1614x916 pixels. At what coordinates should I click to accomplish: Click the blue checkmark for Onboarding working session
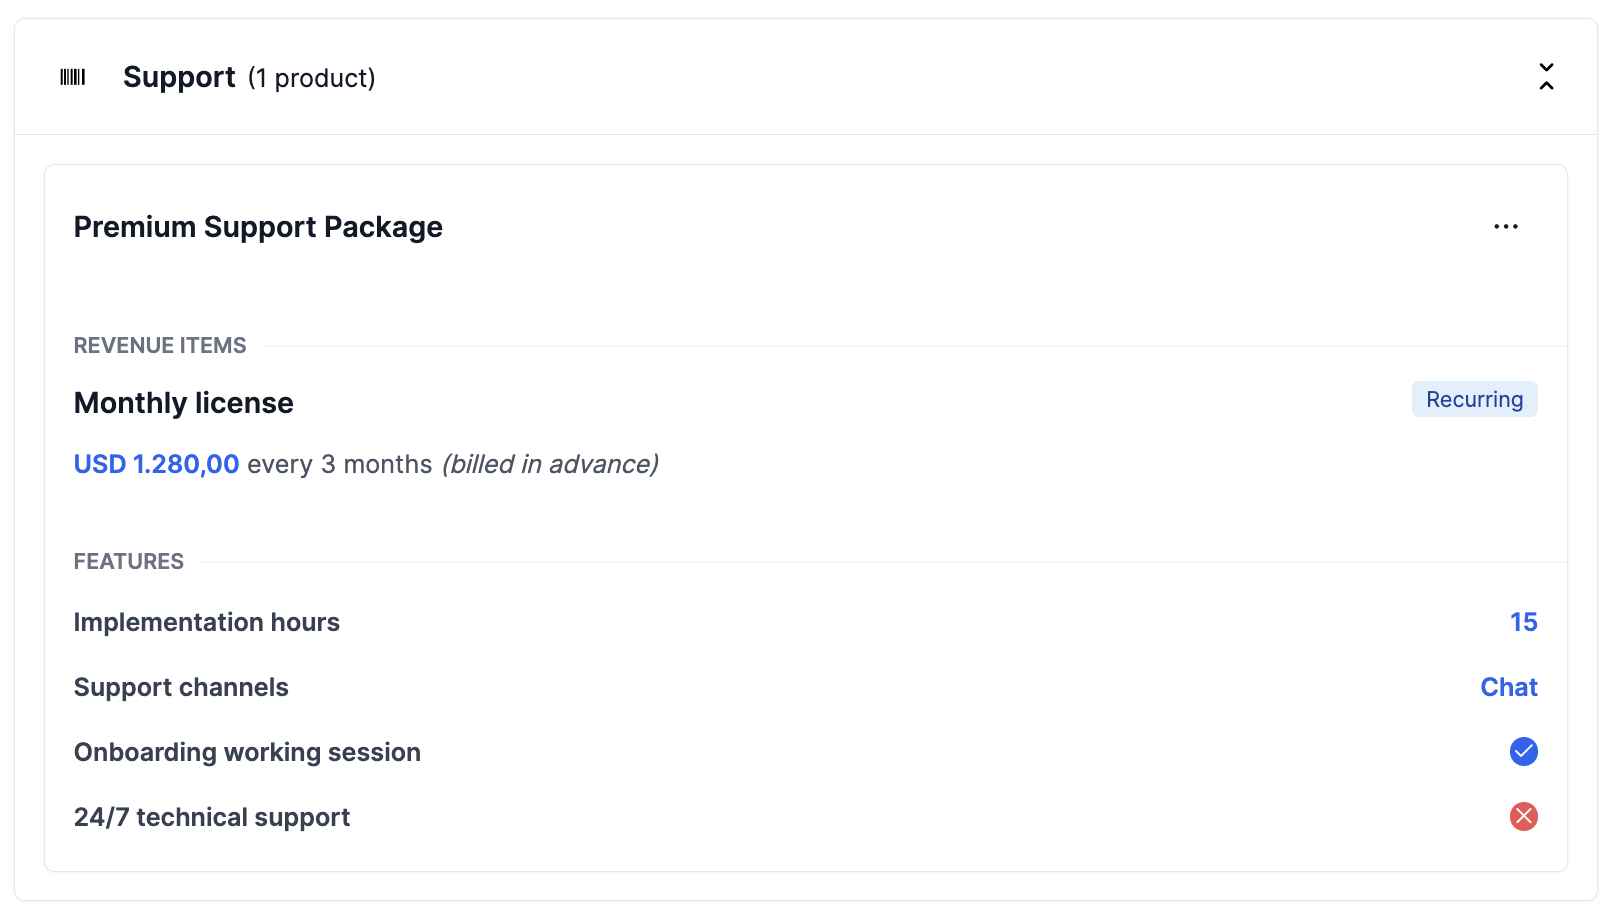pos(1523,752)
